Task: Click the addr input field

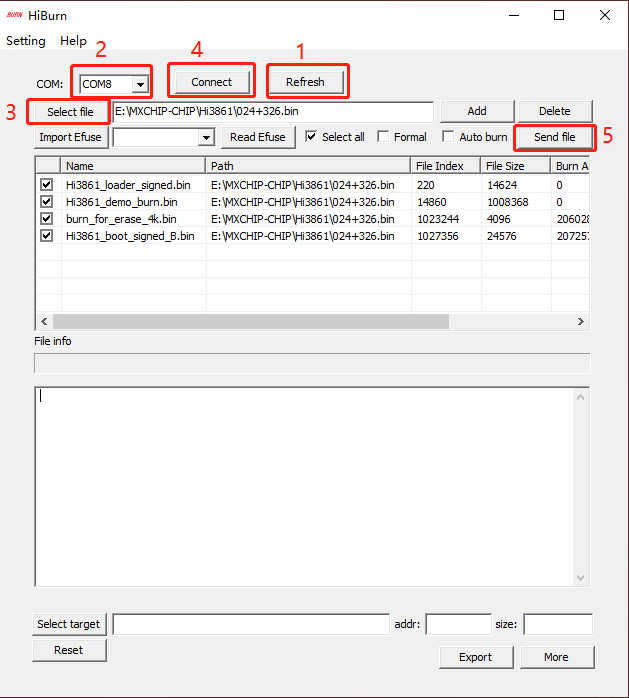Action: pyautogui.click(x=459, y=624)
